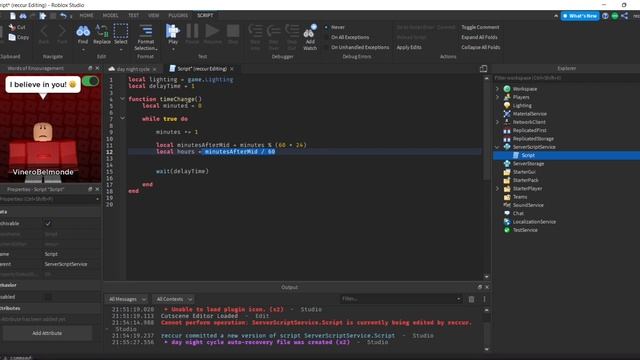
Task: Open the HOME ribbon tab
Action: [86, 16]
